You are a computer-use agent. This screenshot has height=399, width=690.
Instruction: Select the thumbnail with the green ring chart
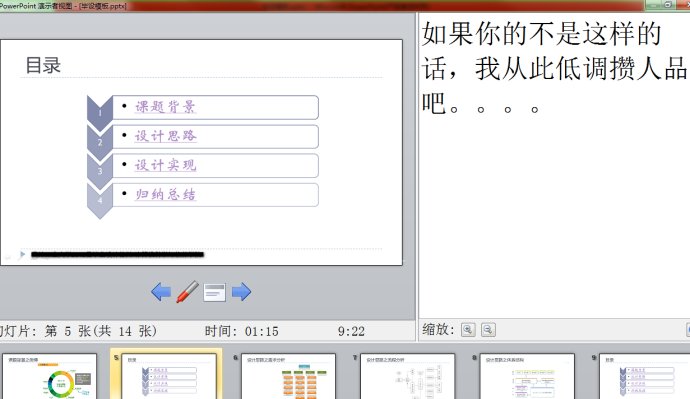pyautogui.click(x=49, y=376)
